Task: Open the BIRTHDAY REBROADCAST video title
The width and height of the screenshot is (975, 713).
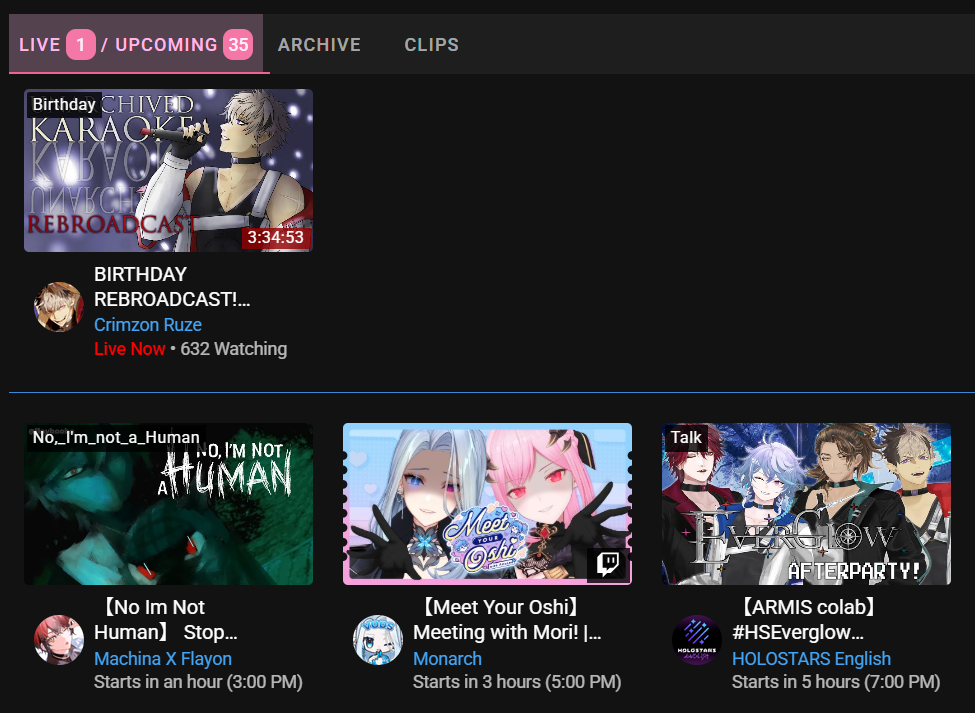Action: pyautogui.click(x=172, y=287)
